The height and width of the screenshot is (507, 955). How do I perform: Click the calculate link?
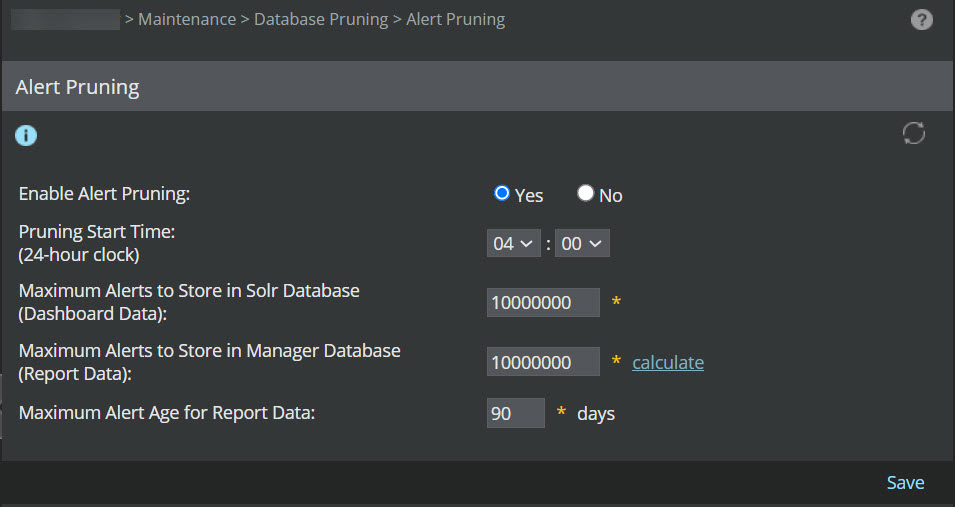coord(668,363)
